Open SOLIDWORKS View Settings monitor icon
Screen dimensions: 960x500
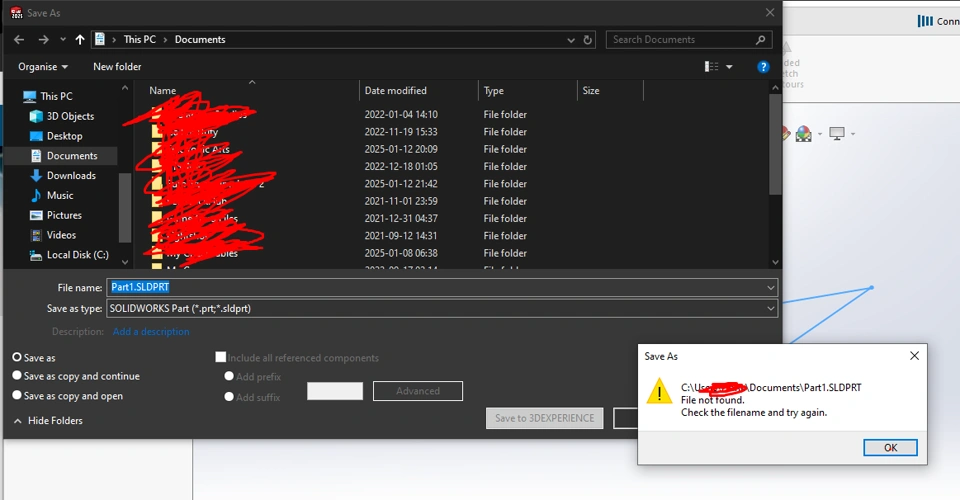[x=837, y=133]
